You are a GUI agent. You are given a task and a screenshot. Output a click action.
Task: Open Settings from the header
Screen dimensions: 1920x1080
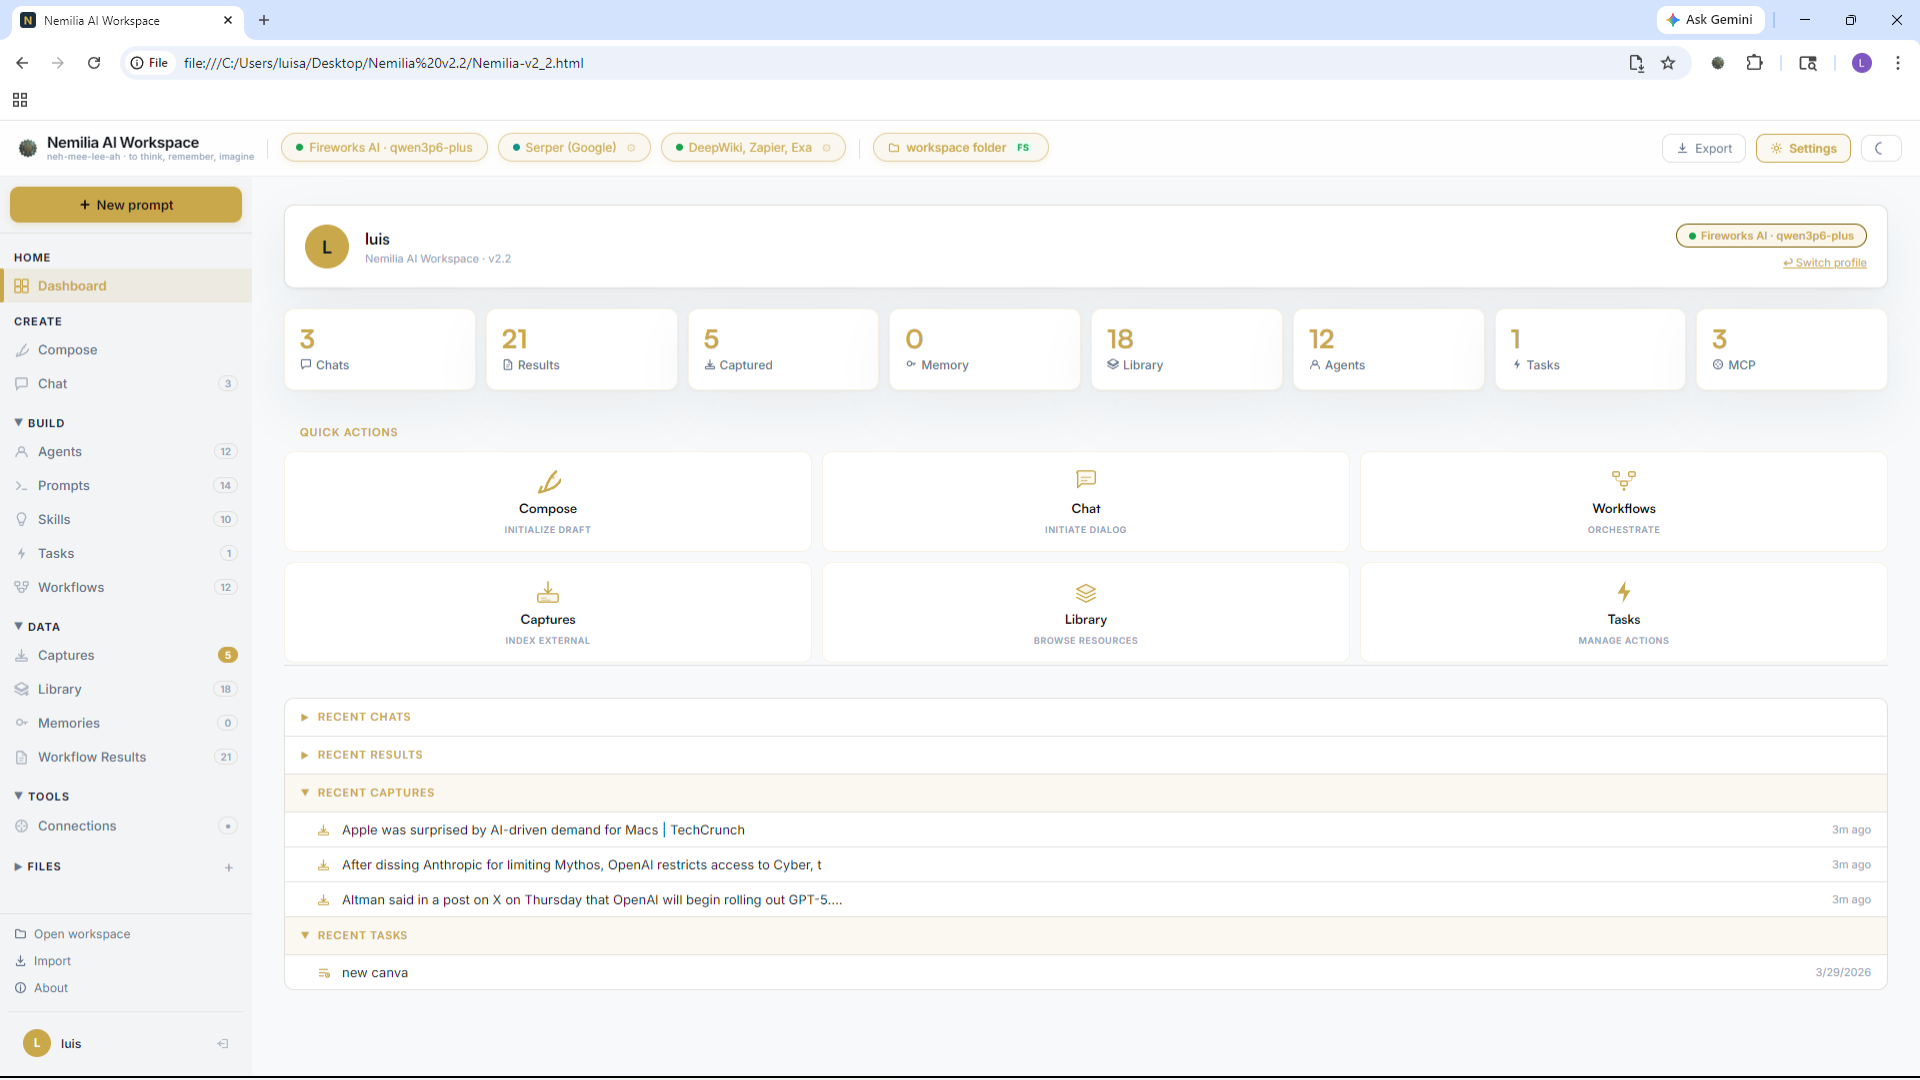[x=1803, y=148]
